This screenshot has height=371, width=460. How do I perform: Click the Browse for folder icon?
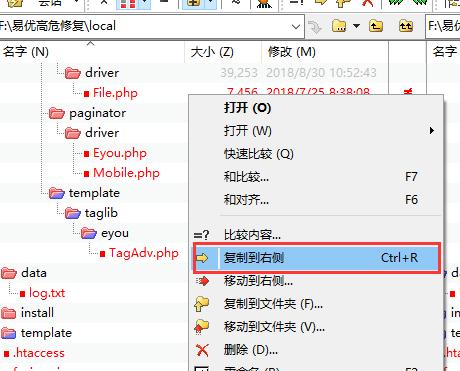point(339,26)
